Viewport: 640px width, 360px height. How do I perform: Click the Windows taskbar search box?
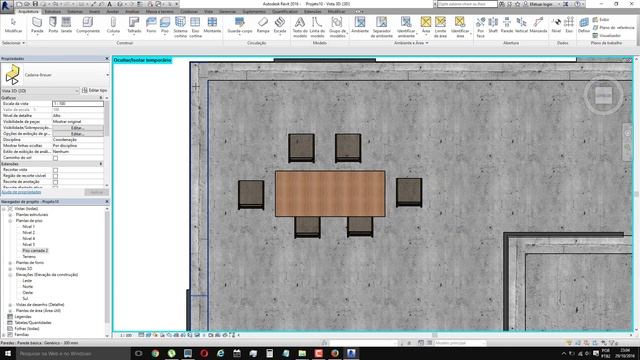pos(73,353)
